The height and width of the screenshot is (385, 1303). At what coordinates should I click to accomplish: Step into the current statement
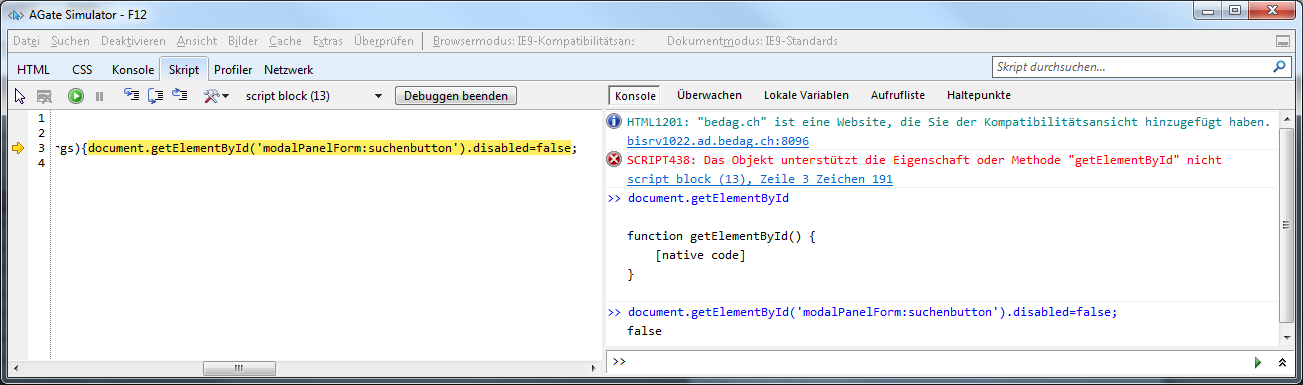(x=131, y=96)
